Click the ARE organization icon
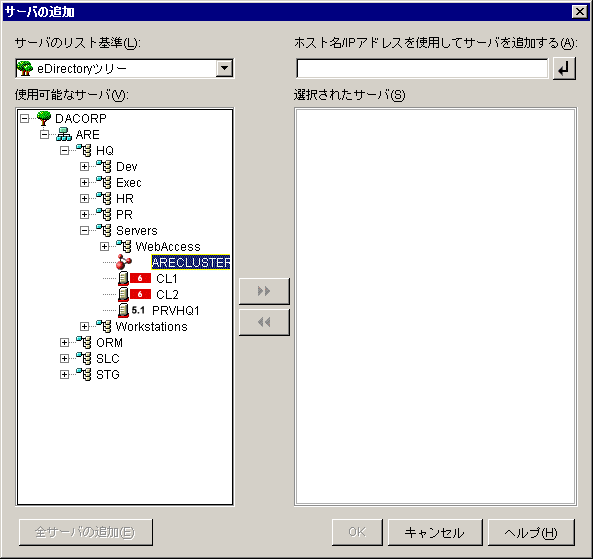The height and width of the screenshot is (559, 593). [64, 134]
